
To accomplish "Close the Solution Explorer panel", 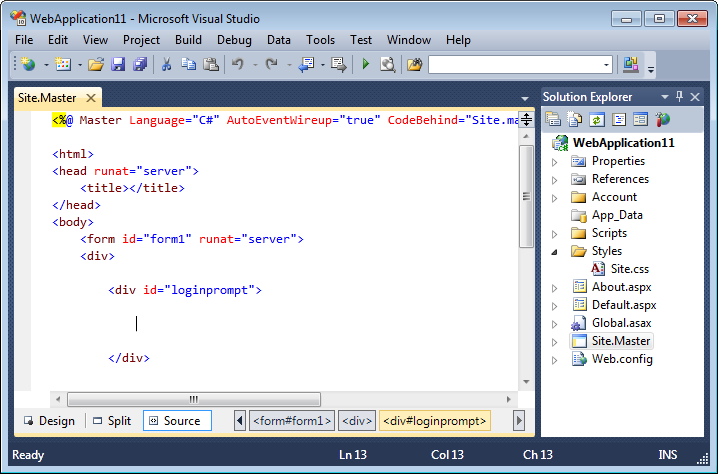I will pos(695,97).
